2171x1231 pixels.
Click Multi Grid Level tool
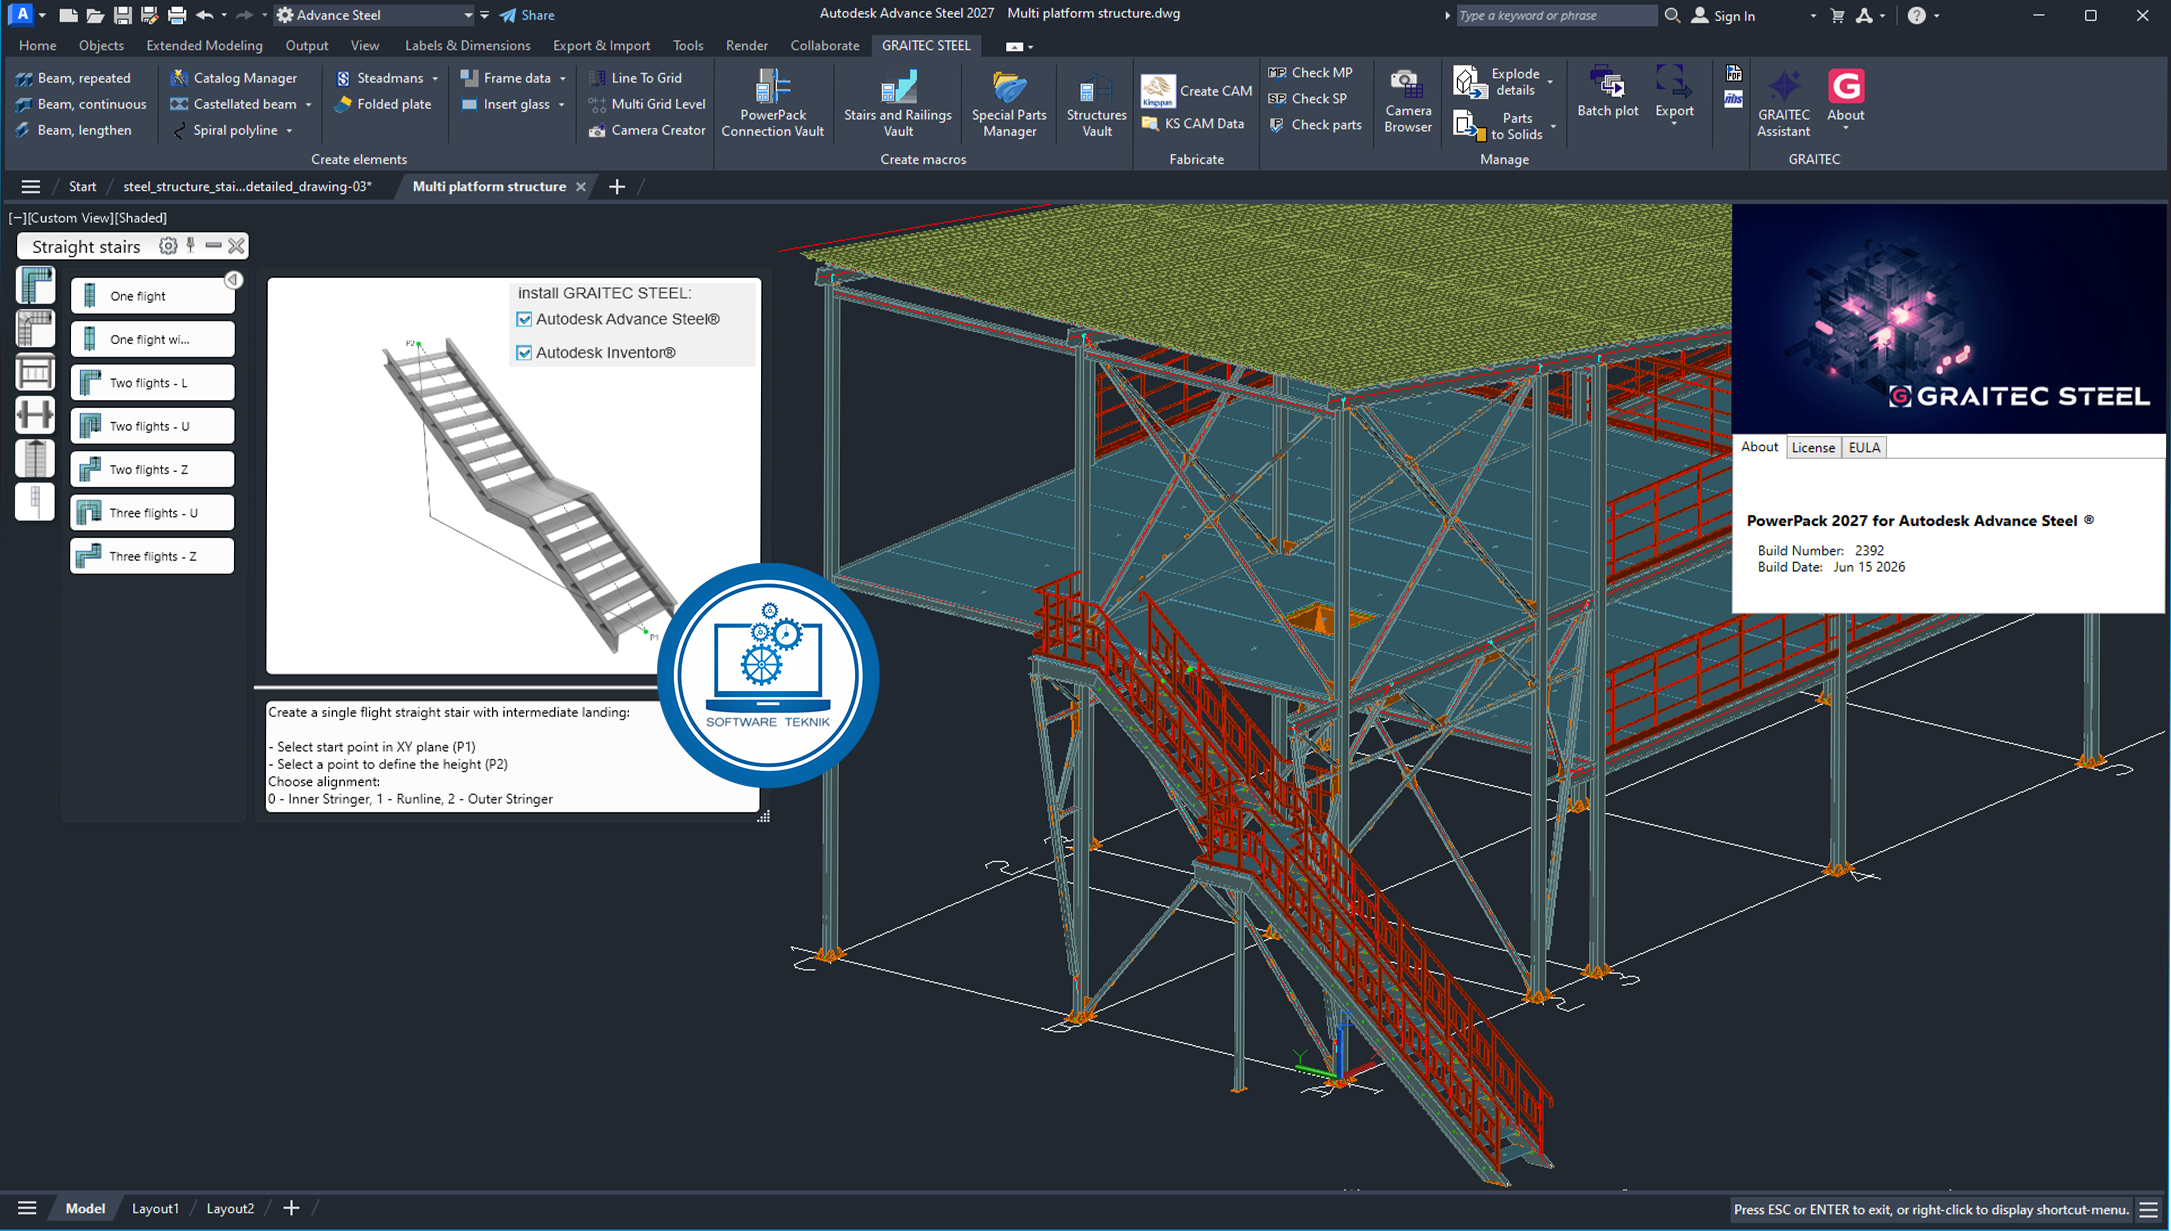647,104
